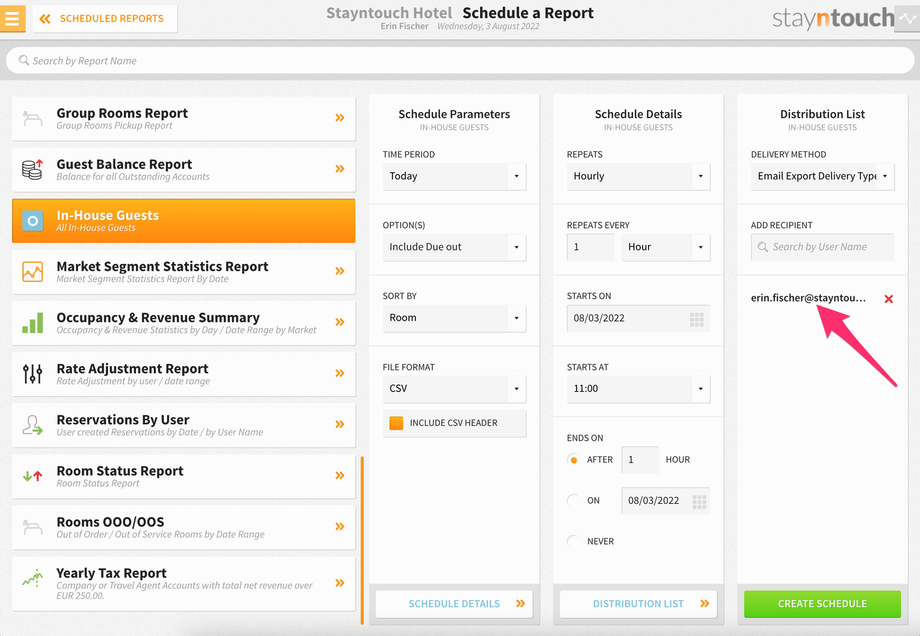Open the File Format dropdown showing CSV
920x636 pixels.
coord(454,388)
